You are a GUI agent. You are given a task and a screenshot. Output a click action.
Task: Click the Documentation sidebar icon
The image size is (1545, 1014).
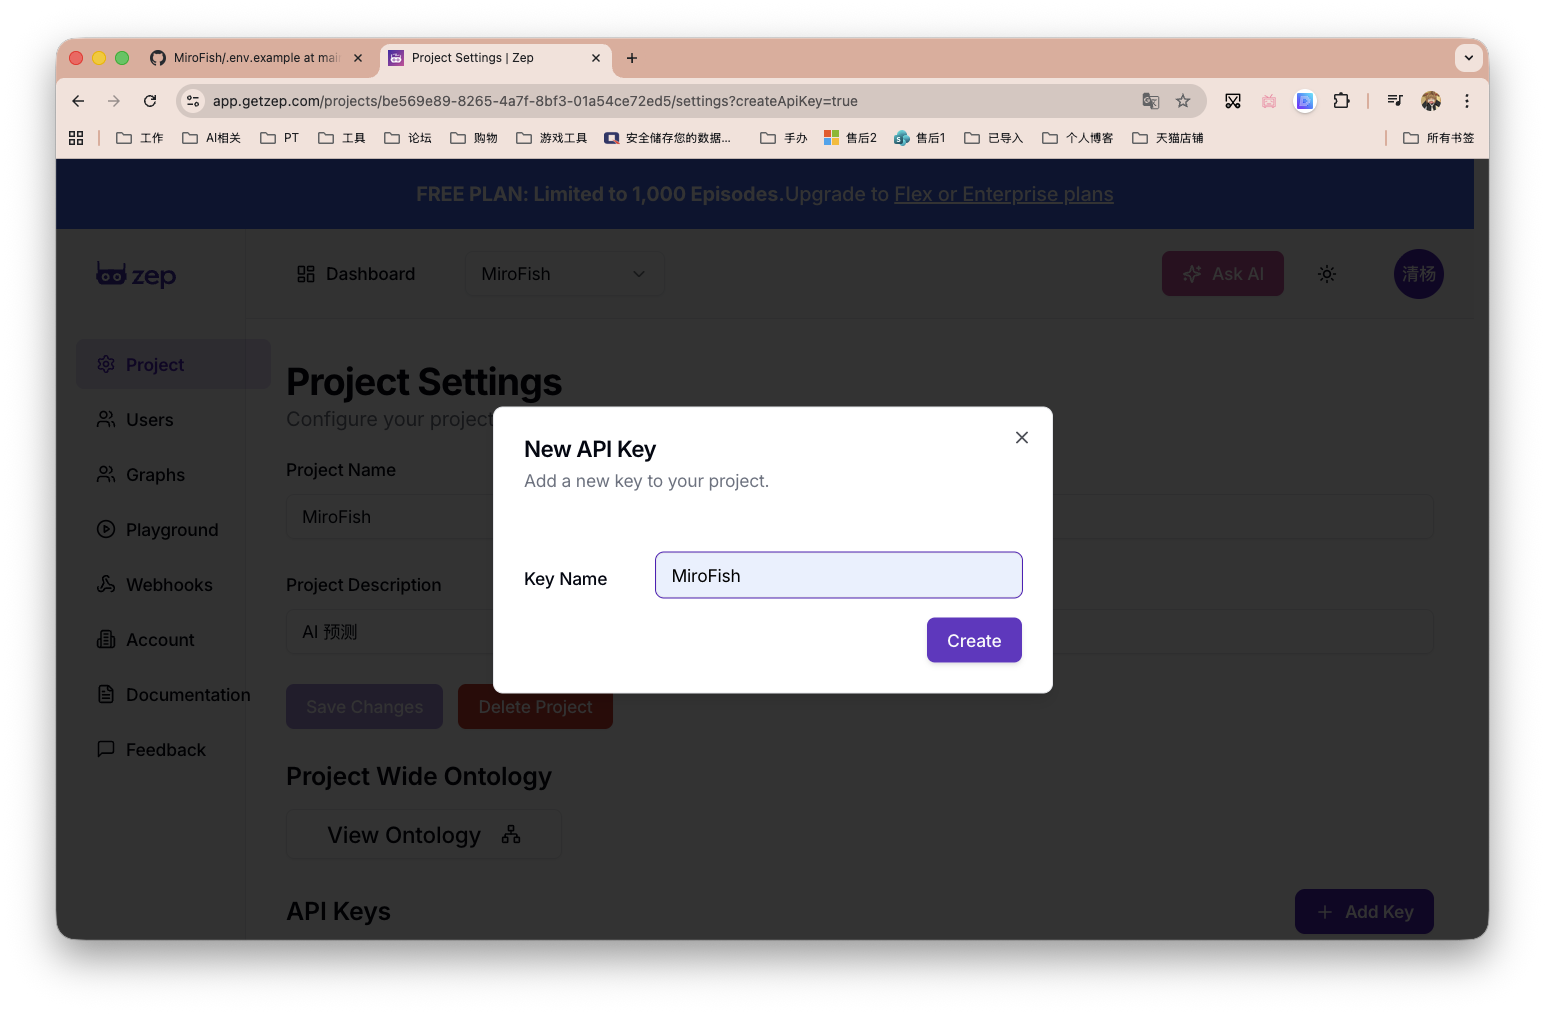106,694
